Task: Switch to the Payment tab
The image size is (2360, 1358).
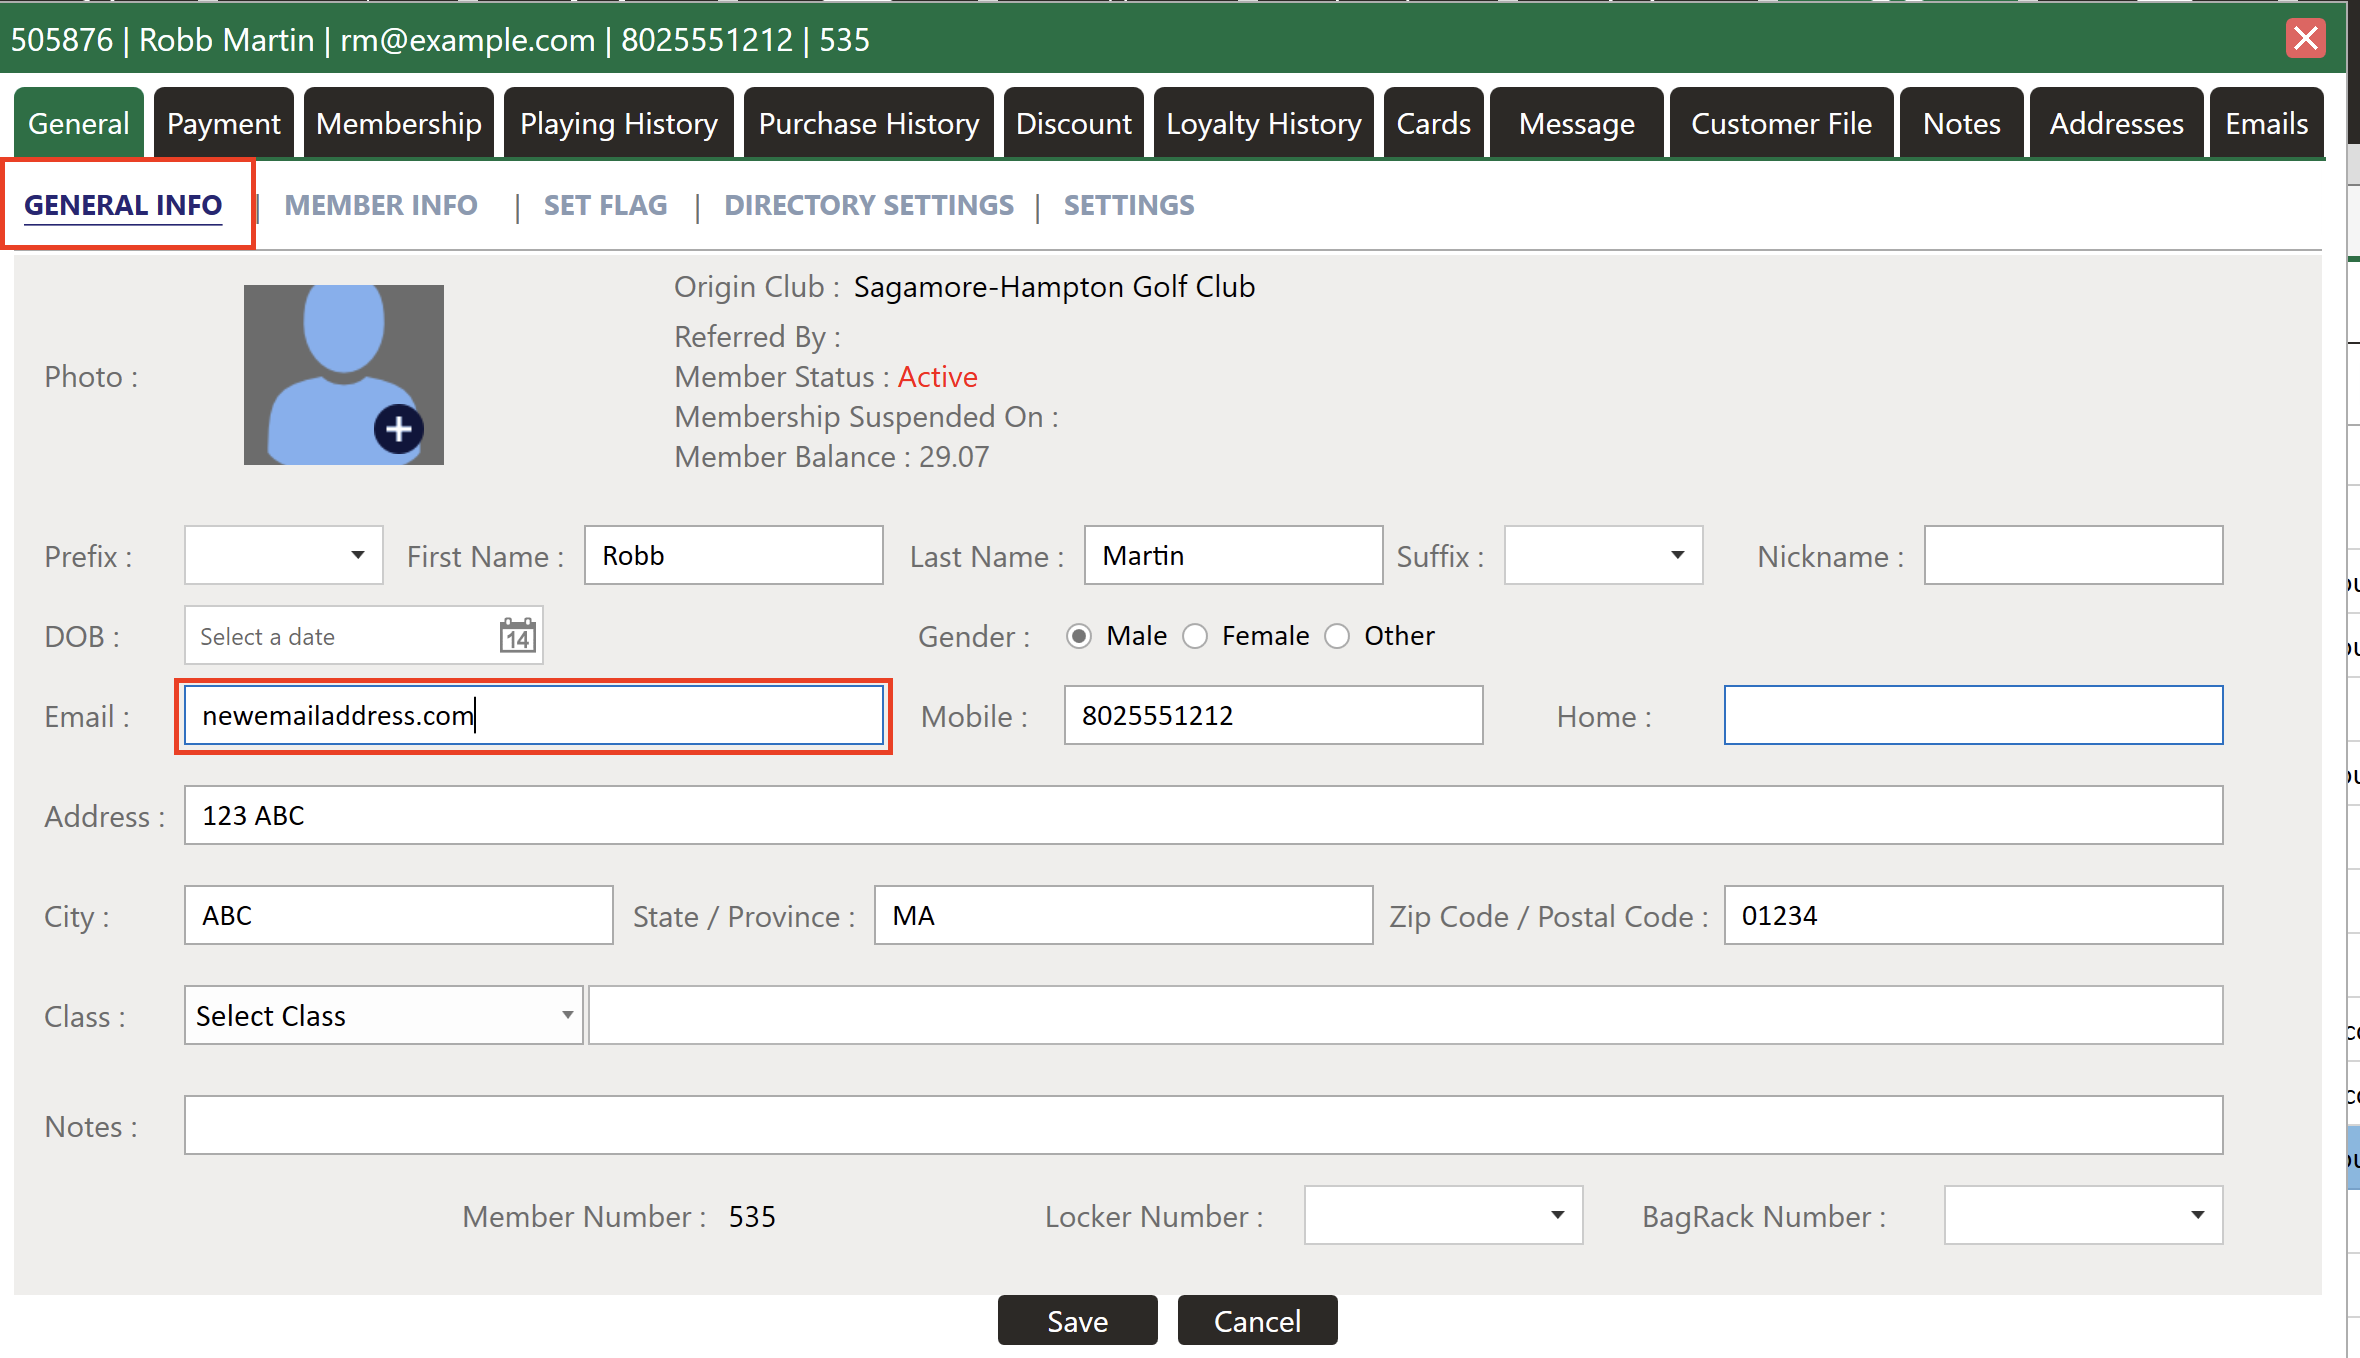Action: 223,123
